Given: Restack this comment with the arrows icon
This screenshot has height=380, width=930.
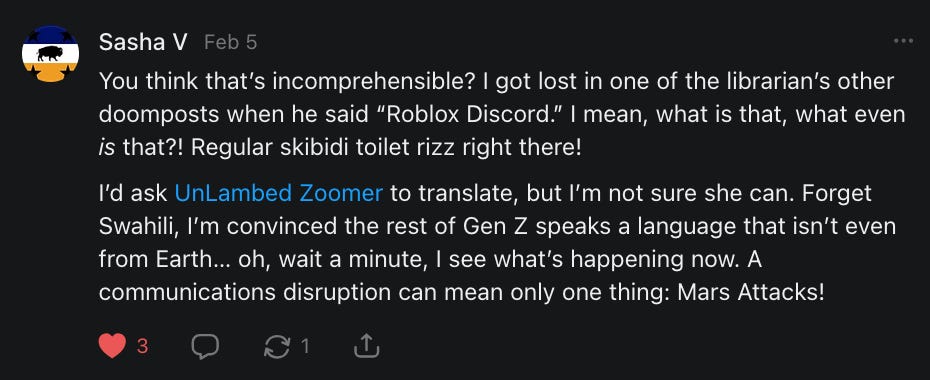Looking at the screenshot, I should coord(277,346).
